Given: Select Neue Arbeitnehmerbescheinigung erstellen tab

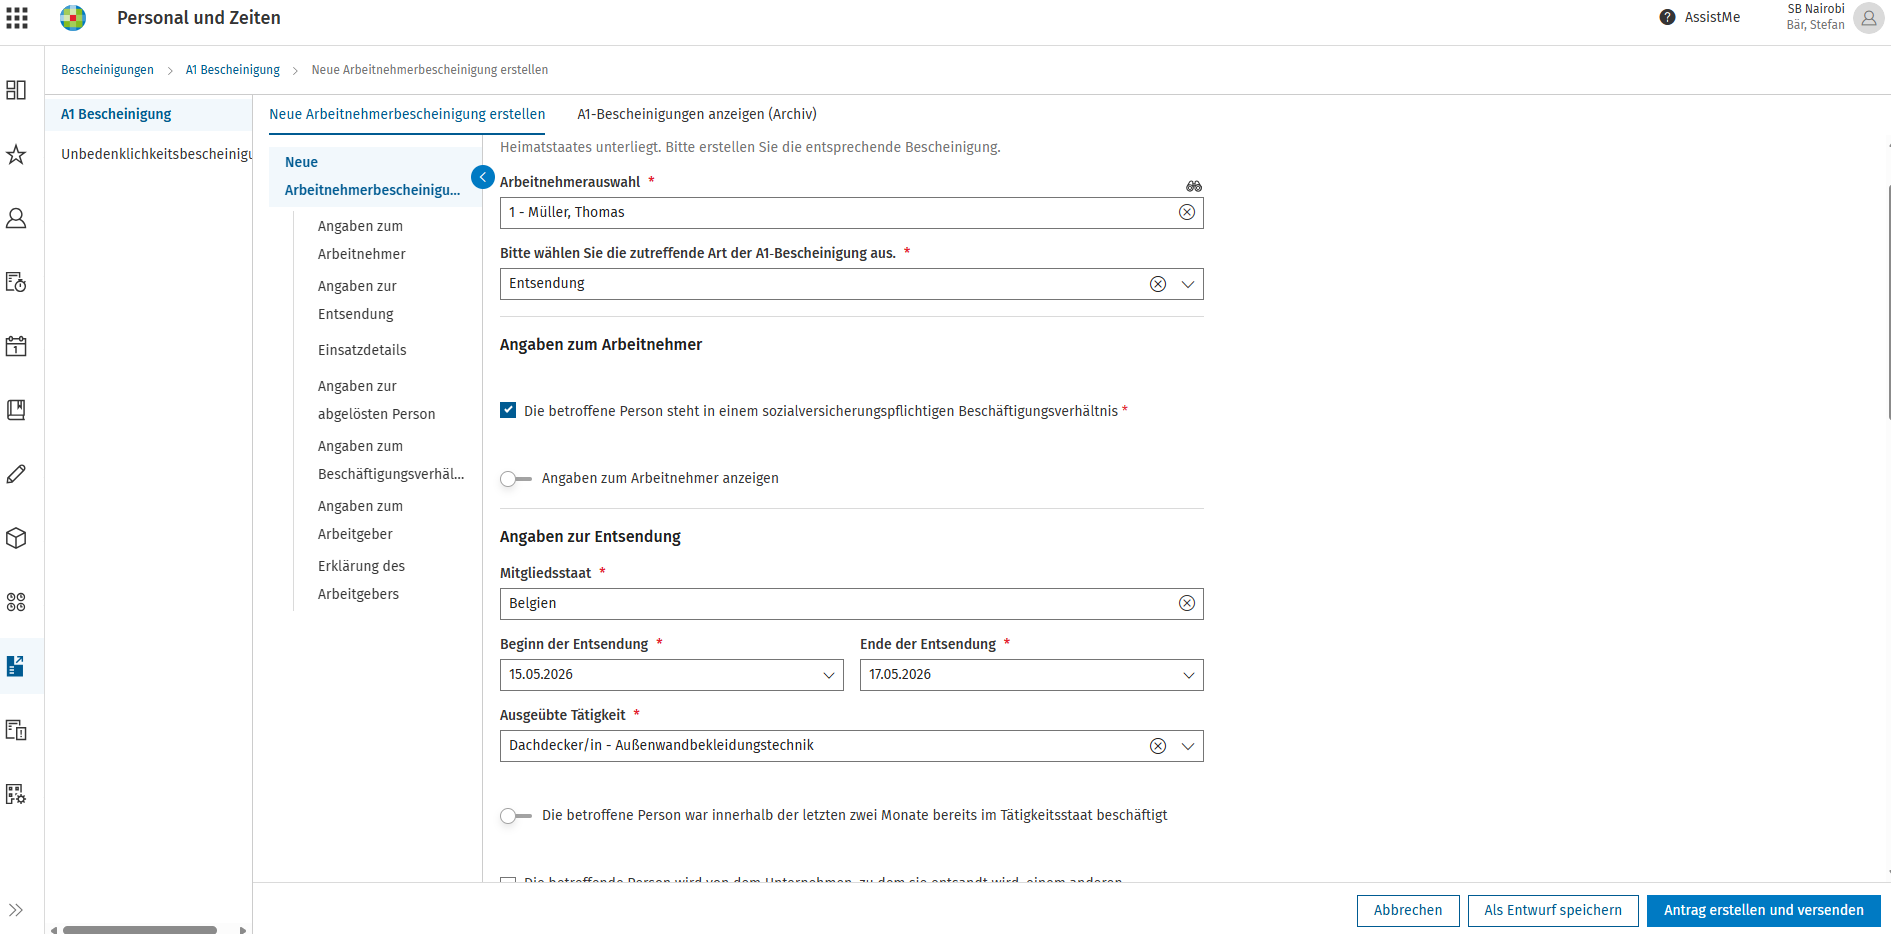Looking at the screenshot, I should (407, 114).
